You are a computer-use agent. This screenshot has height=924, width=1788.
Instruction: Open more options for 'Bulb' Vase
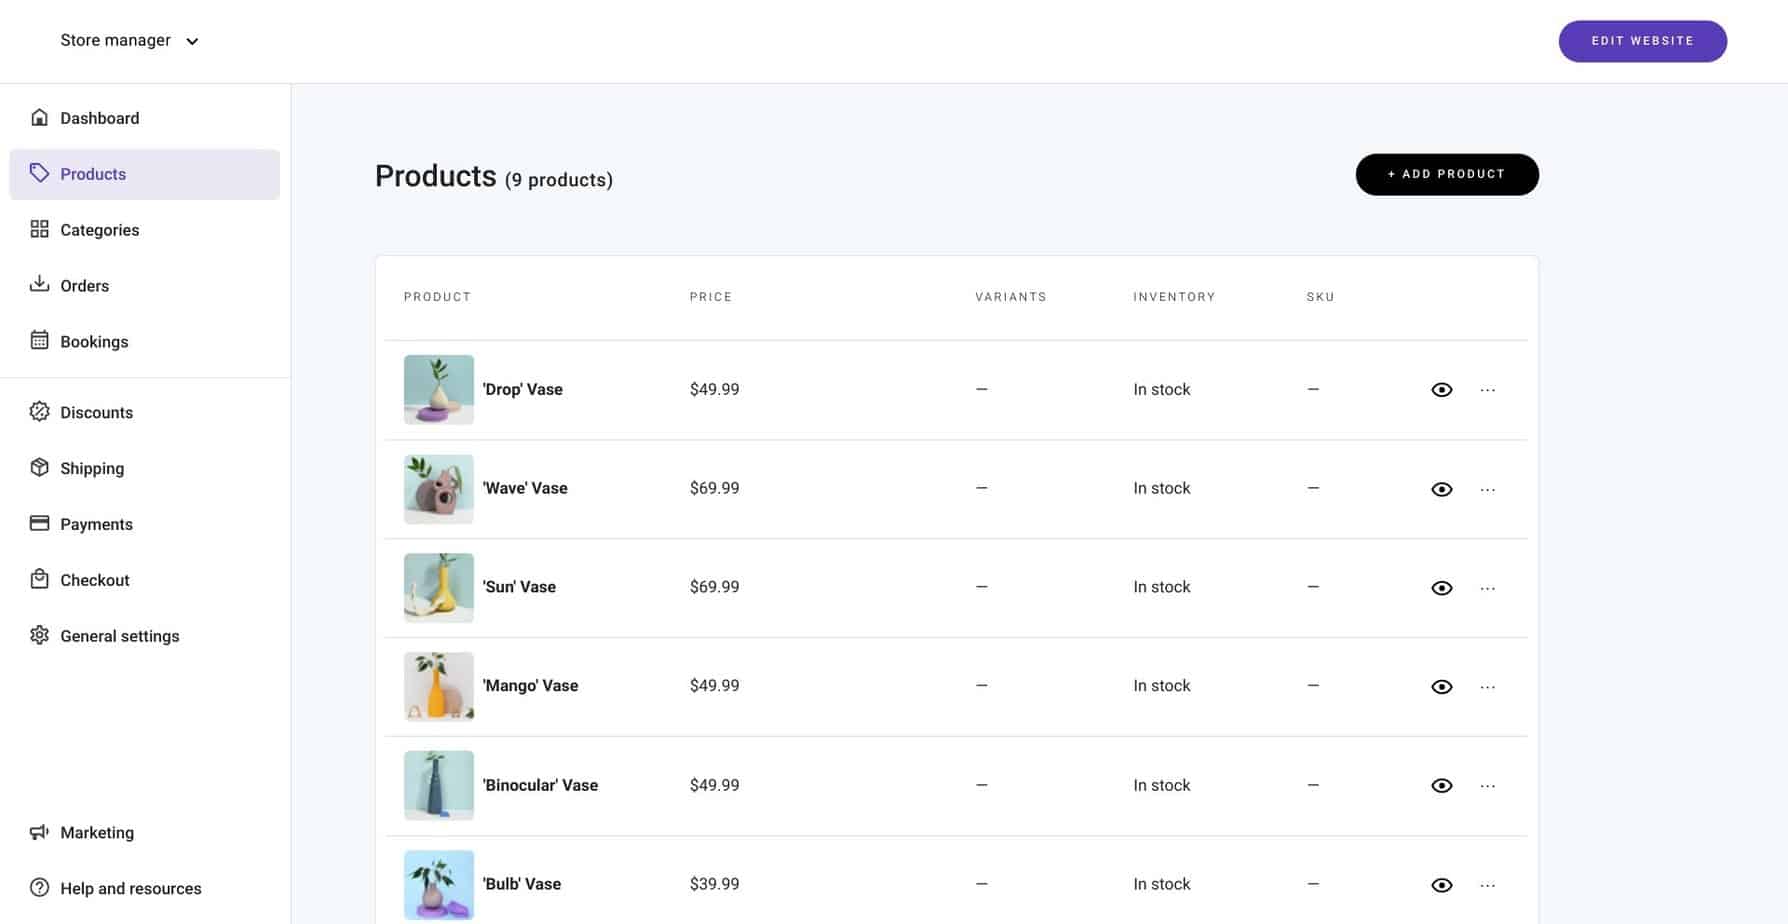pos(1487,885)
